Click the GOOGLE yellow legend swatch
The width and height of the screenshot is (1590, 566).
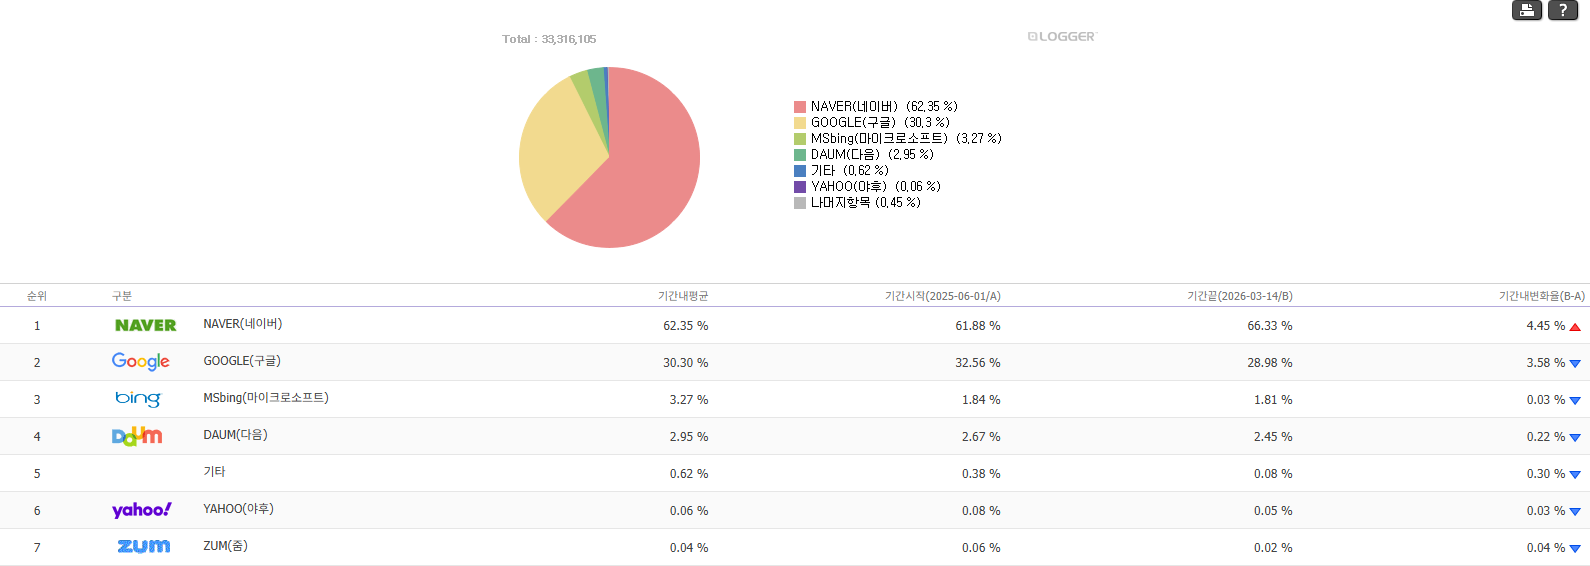pos(800,123)
